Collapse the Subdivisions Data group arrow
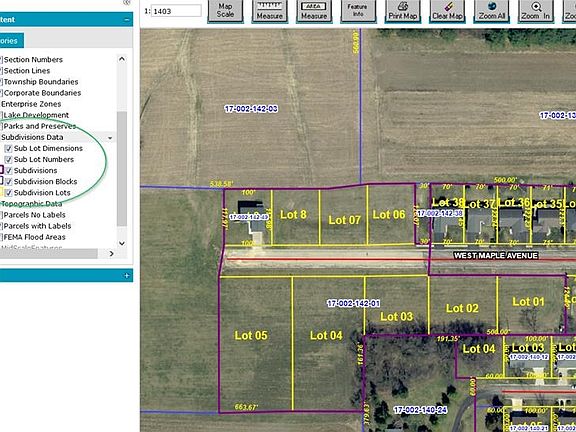 (110, 138)
